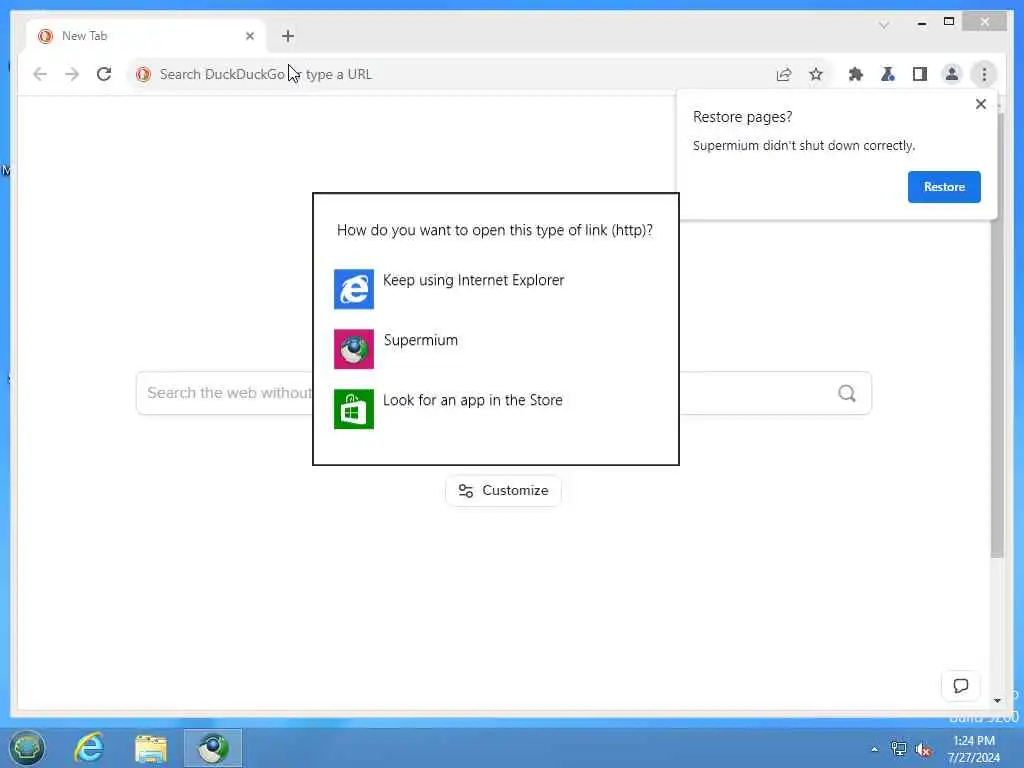
Task: Expand the tab search chevron
Action: (x=884, y=25)
